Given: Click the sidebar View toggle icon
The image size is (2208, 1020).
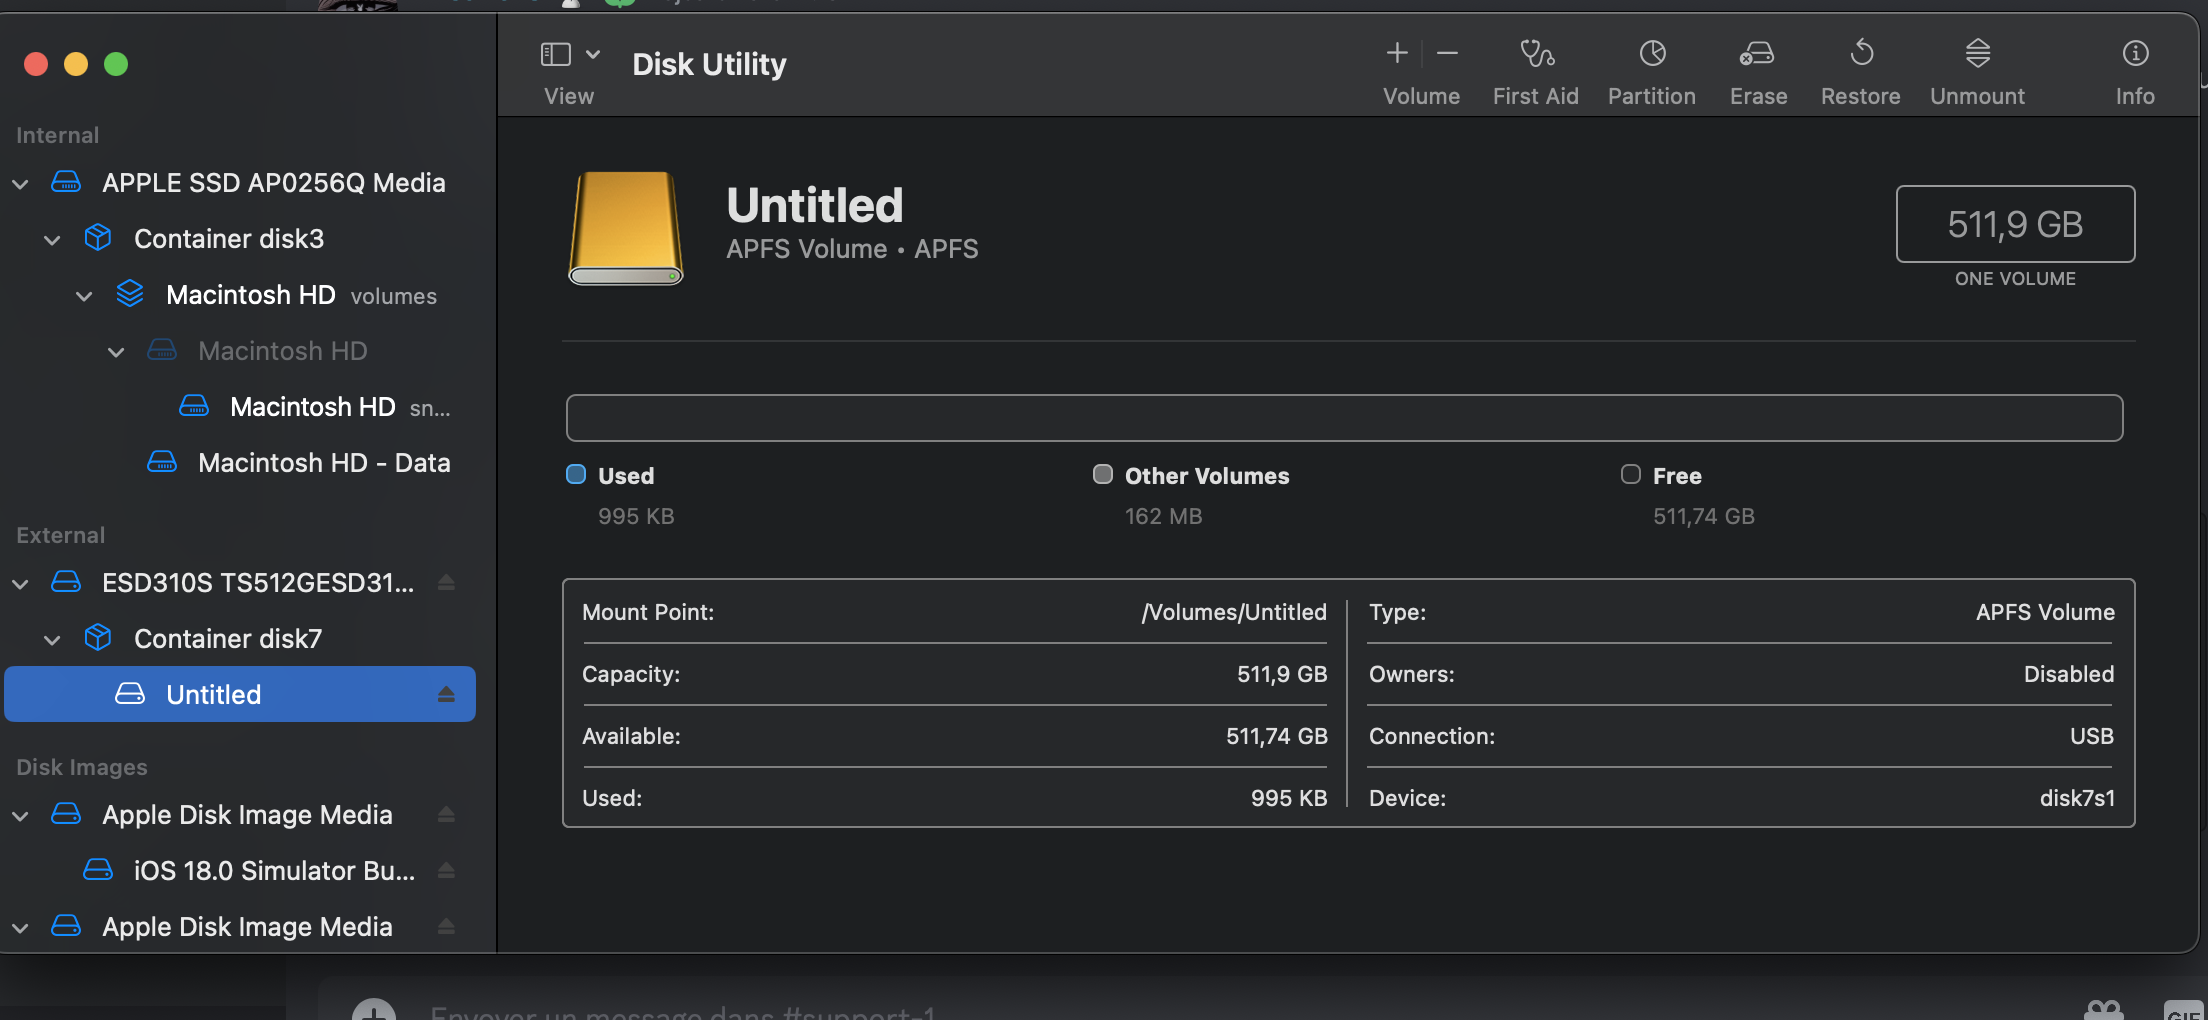Looking at the screenshot, I should (555, 54).
